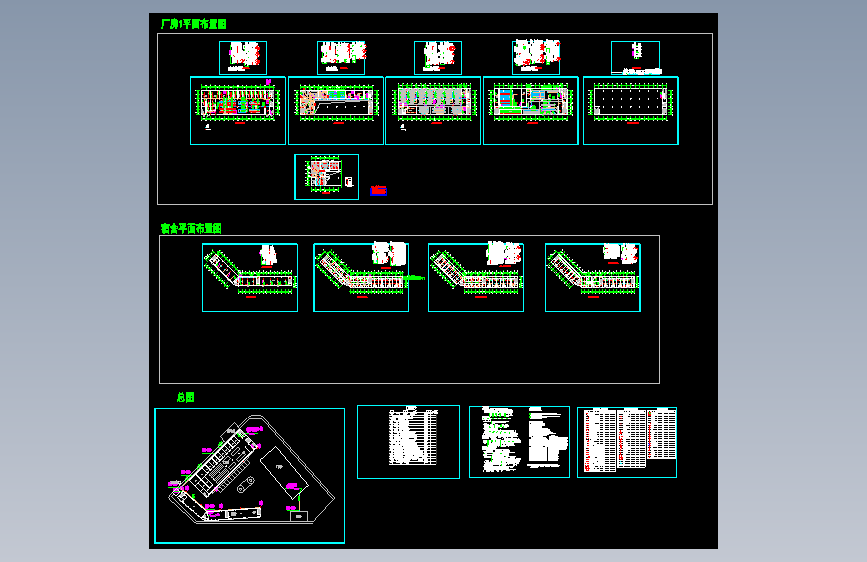
Task: Click the 总图 heading text
Action: 186,397
